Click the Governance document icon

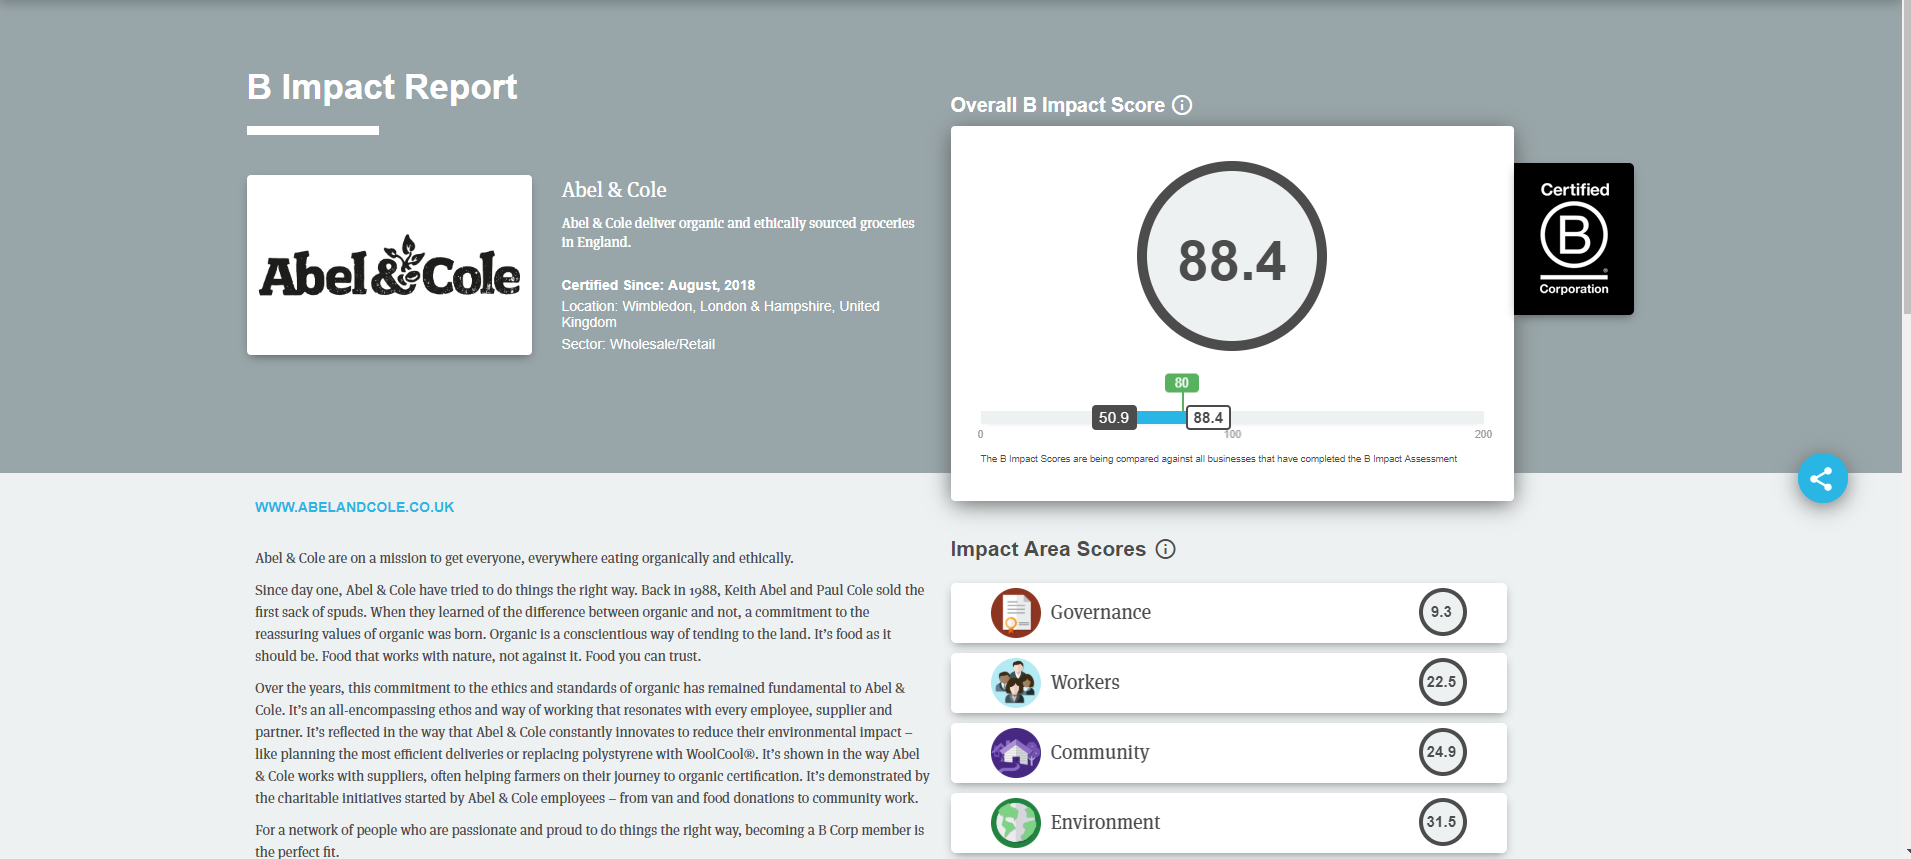1015,612
